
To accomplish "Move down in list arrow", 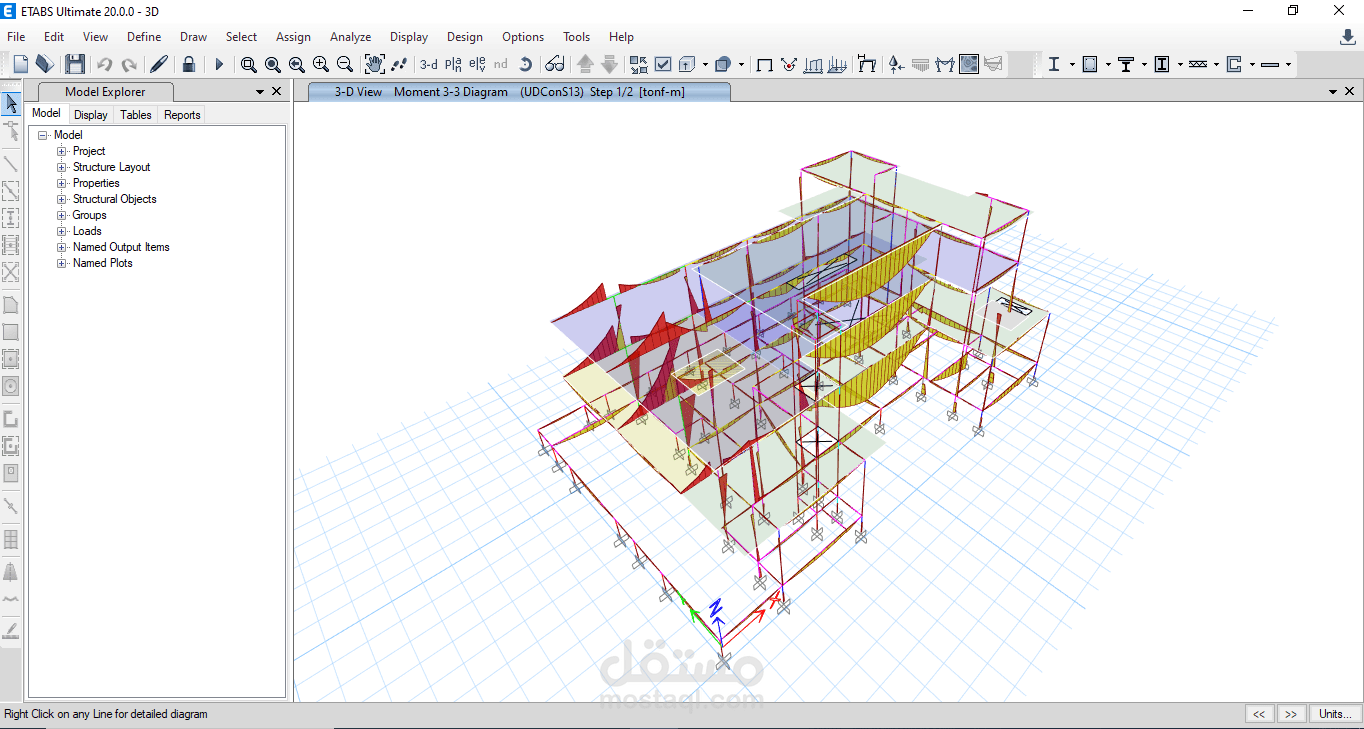I will pos(609,64).
